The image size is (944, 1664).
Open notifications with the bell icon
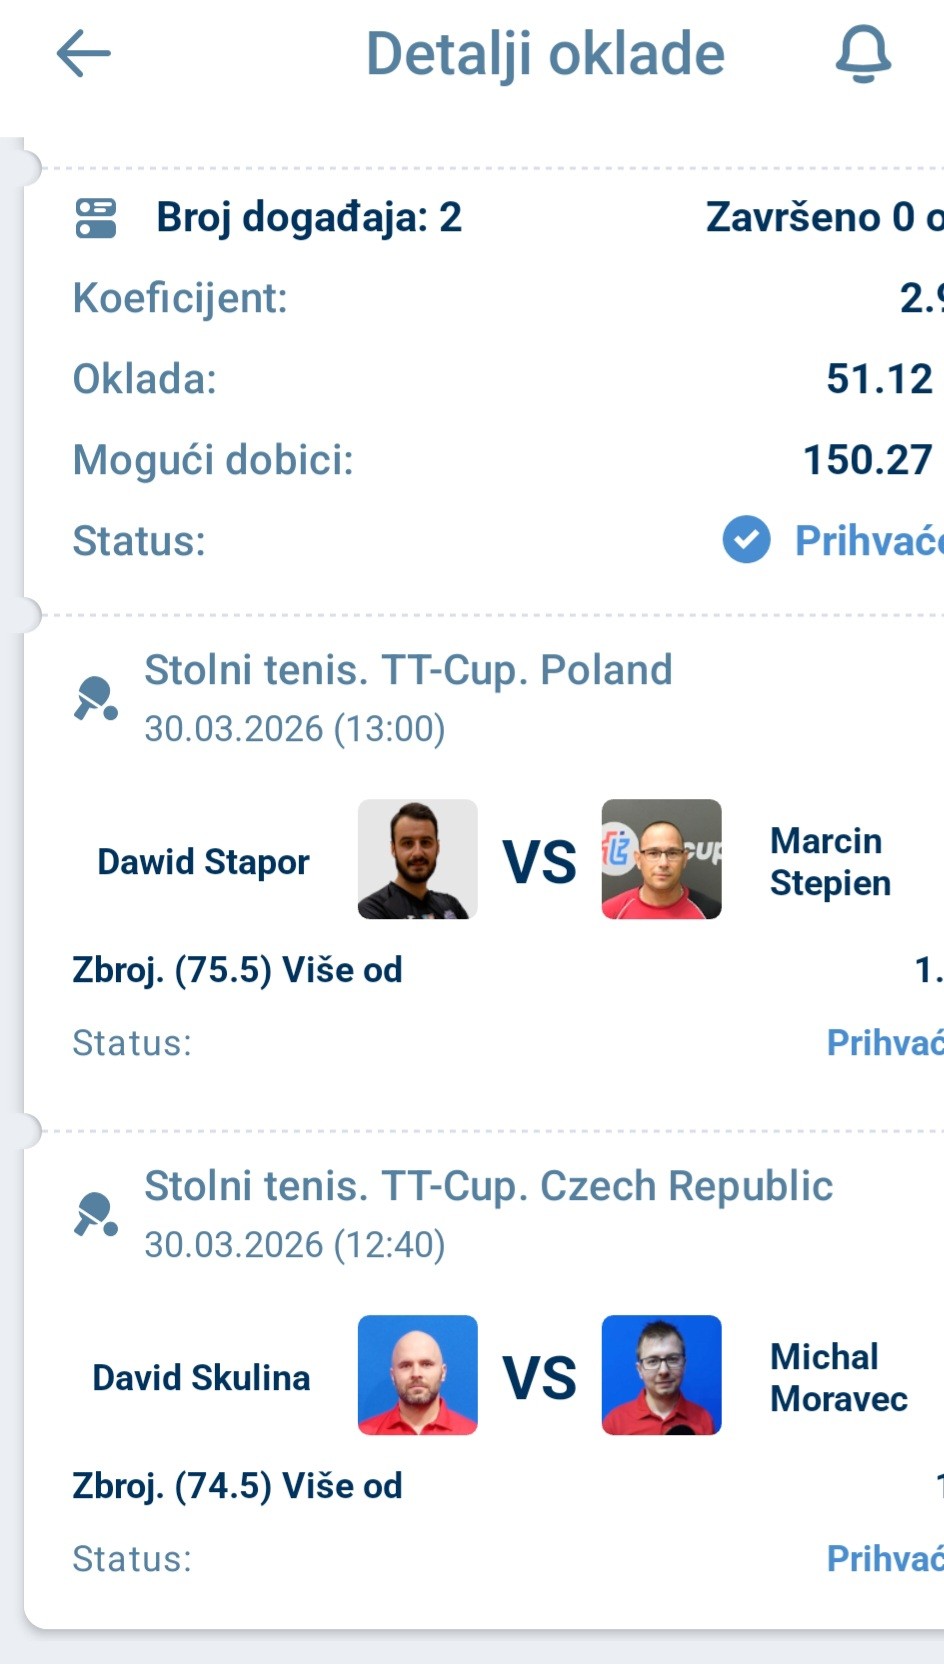[x=862, y=54]
